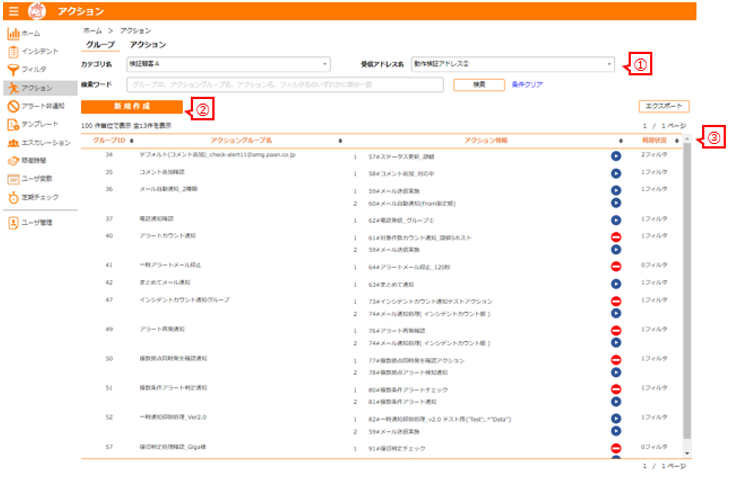Screen dimensions: 732x478
Task: Switch to the アクション tab
Action: [x=148, y=45]
